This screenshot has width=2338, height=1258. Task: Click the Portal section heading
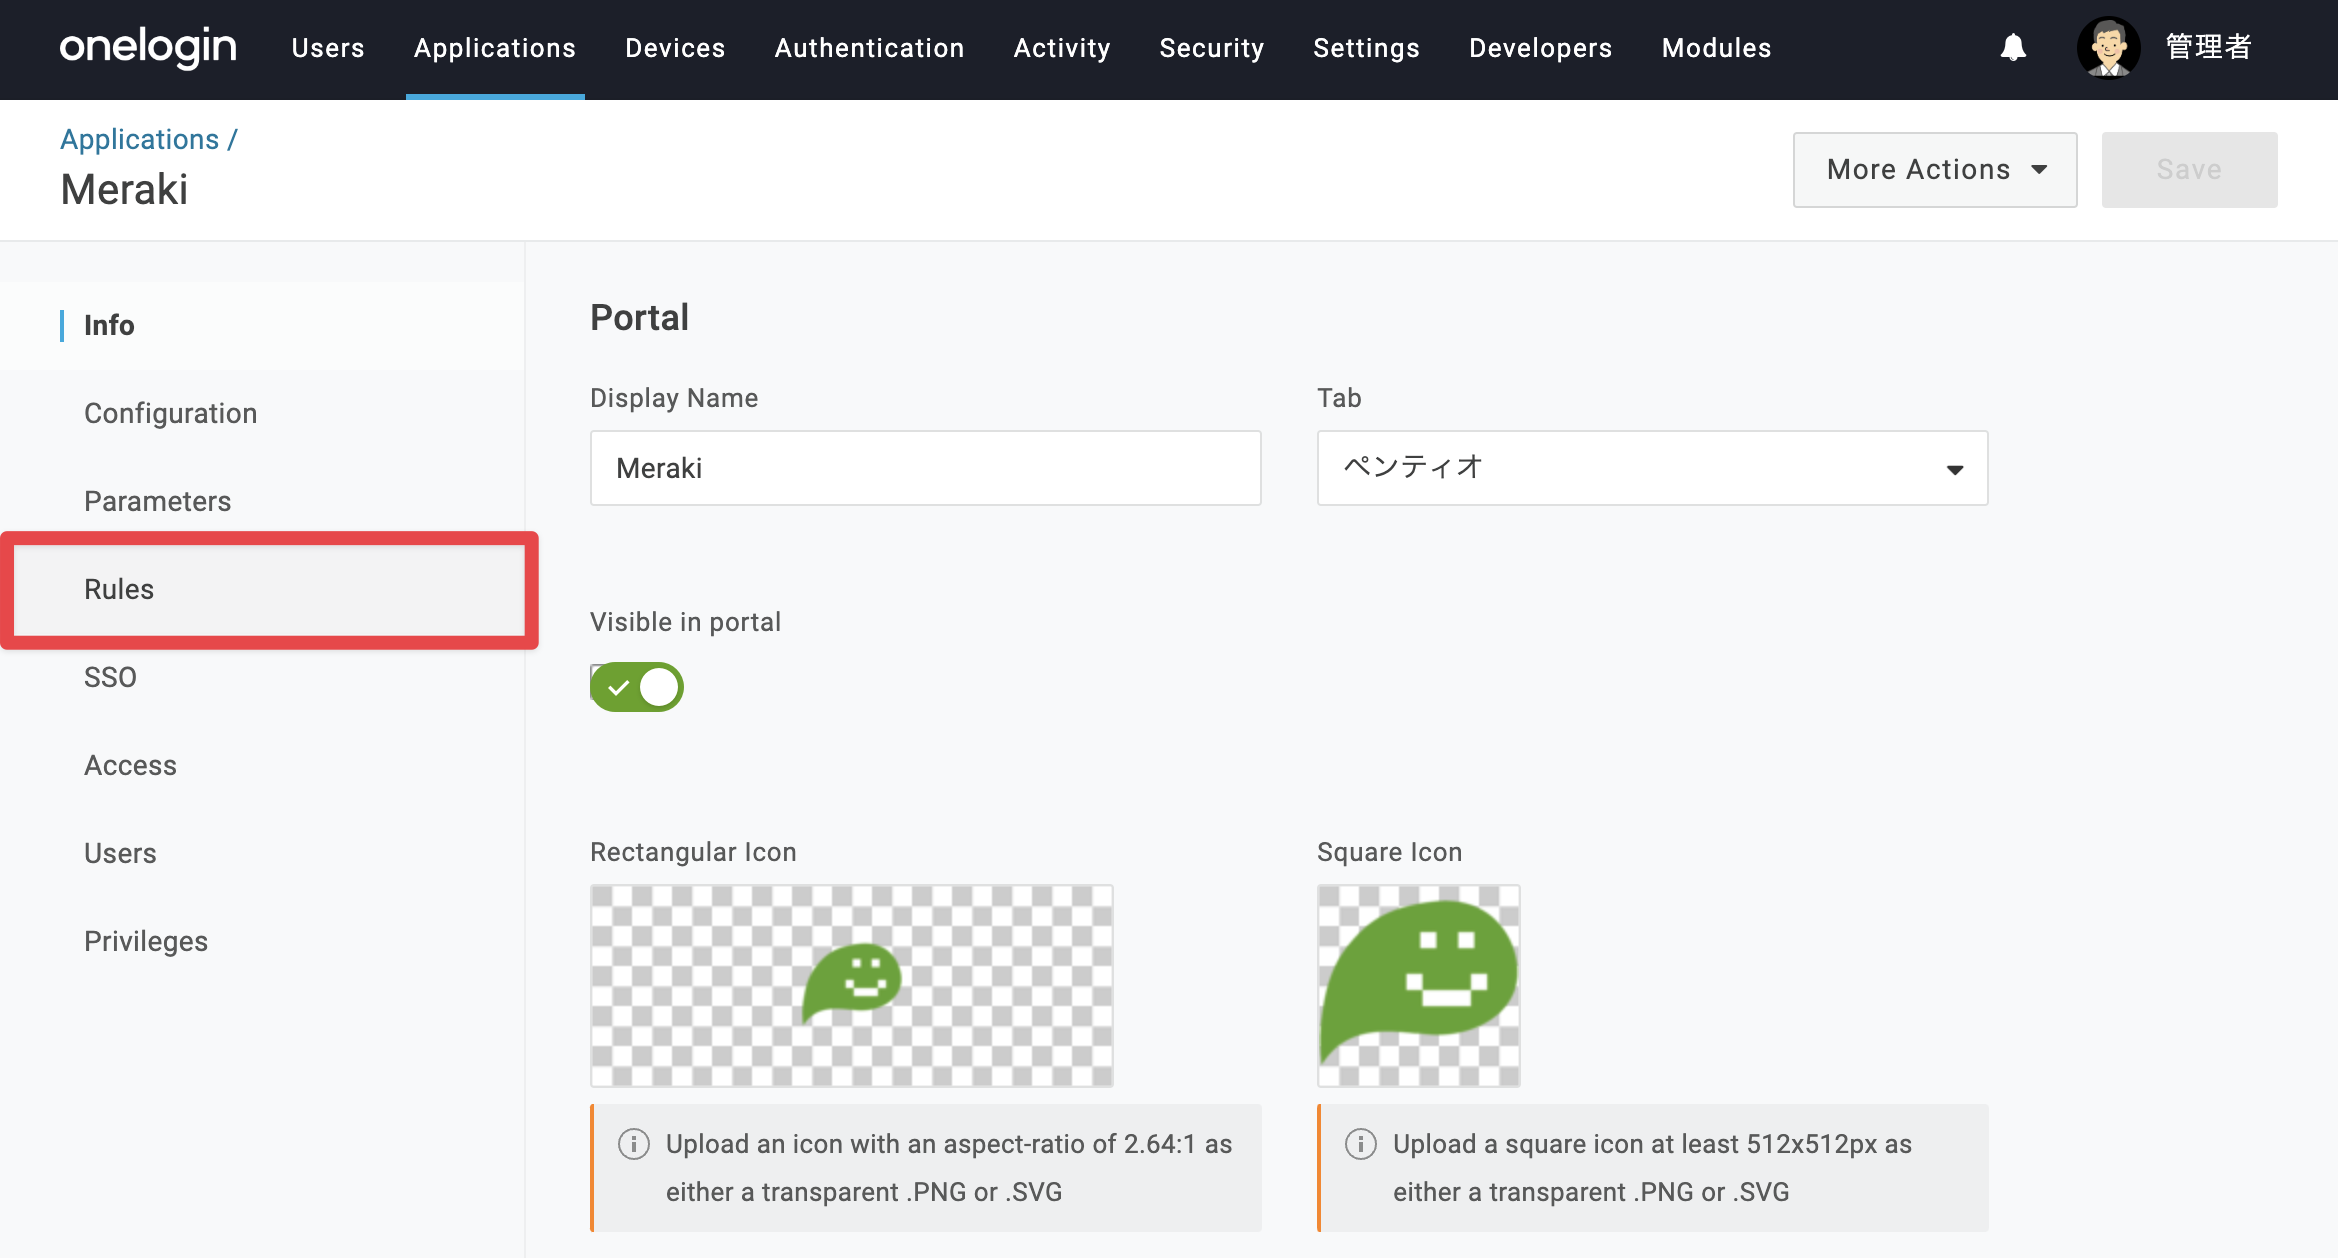[639, 318]
